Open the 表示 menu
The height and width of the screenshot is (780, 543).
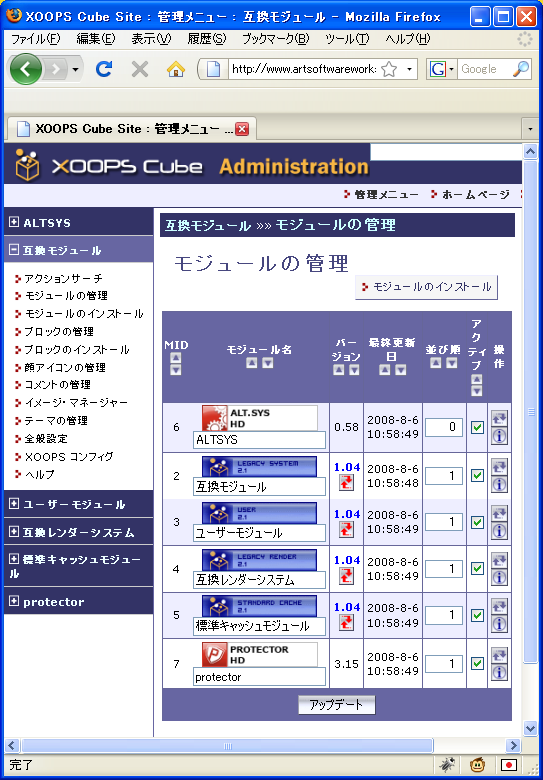coord(151,39)
